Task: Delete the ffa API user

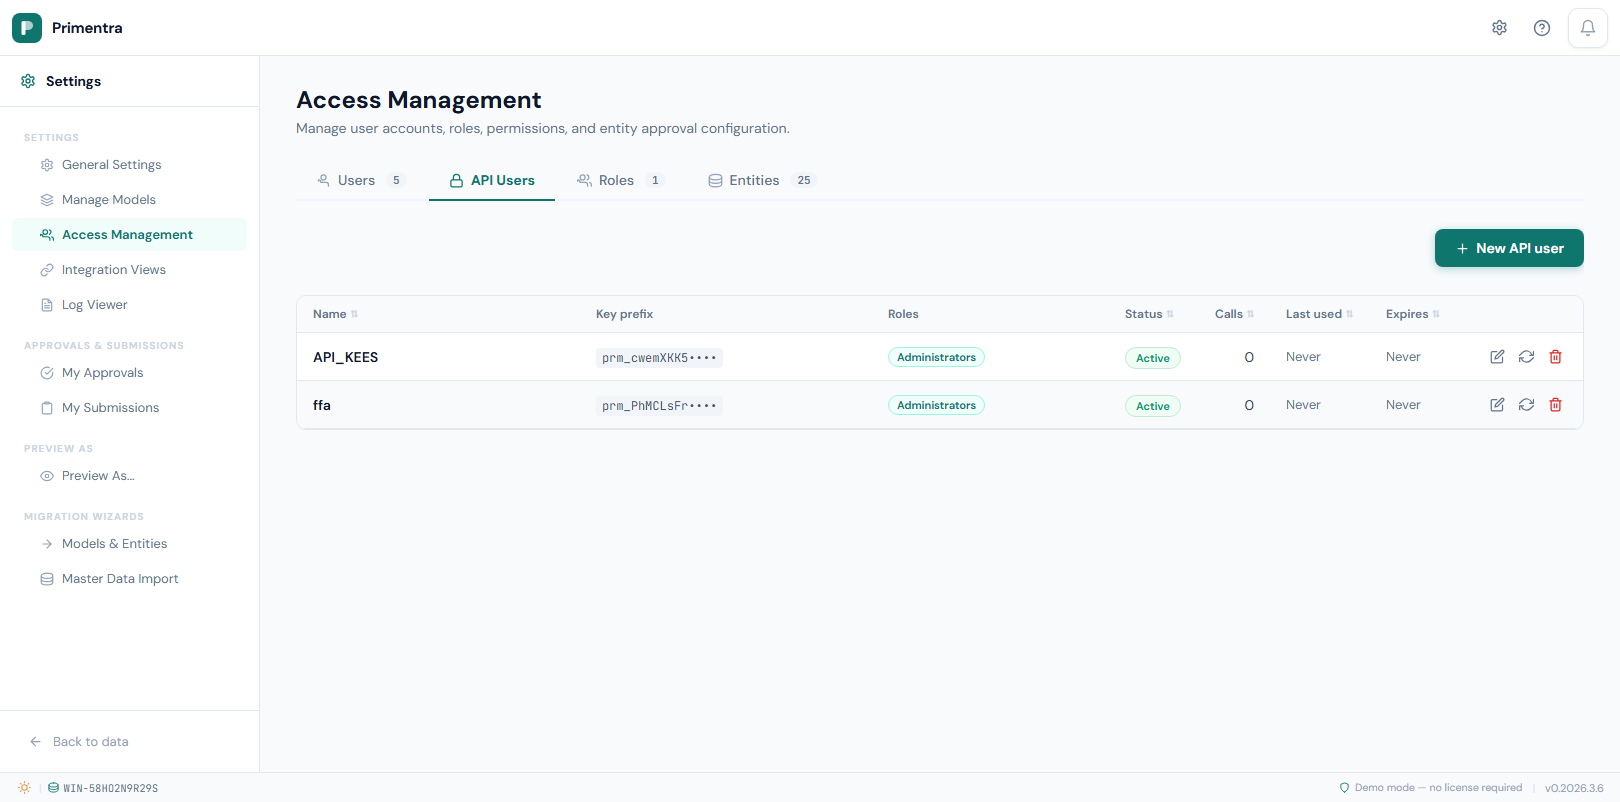Action: (x=1555, y=405)
